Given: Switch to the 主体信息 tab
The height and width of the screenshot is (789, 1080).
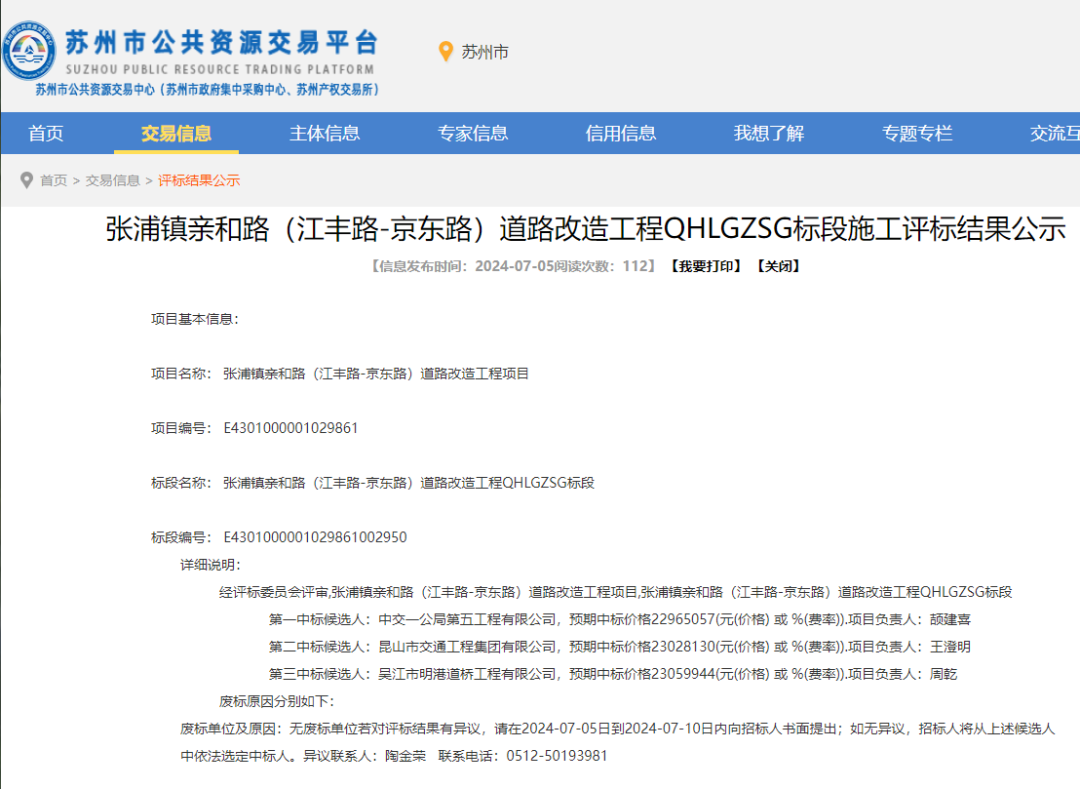Looking at the screenshot, I should pos(325,134).
